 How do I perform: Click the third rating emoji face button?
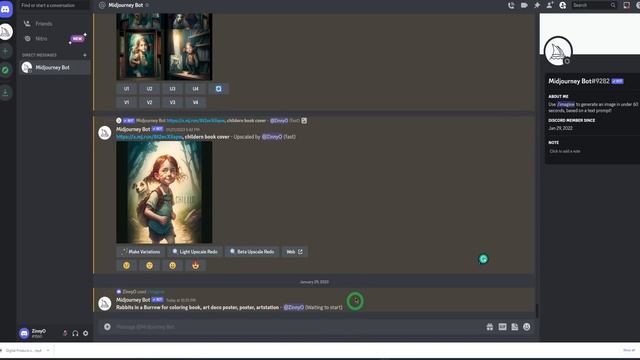tap(172, 265)
